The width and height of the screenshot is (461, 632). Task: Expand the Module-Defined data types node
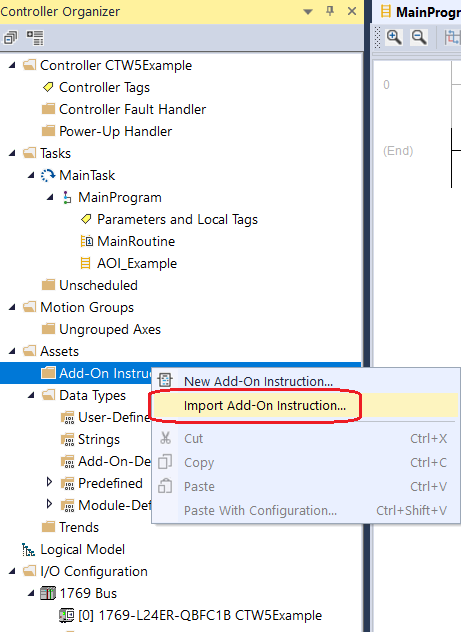[50, 504]
